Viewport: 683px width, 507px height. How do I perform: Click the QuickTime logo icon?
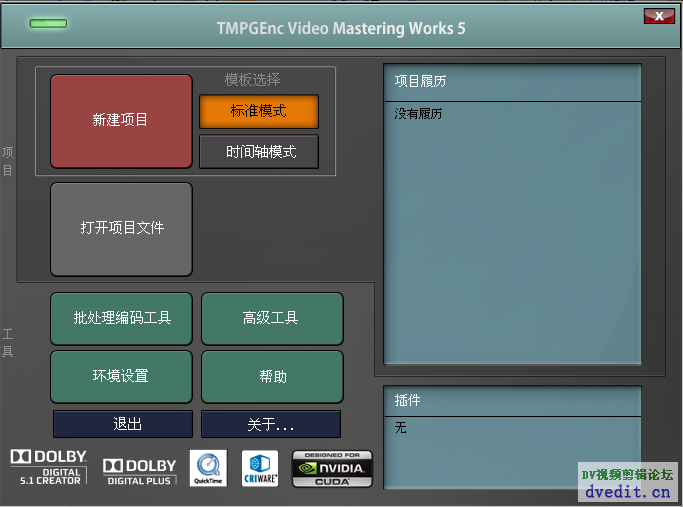pyautogui.click(x=208, y=468)
